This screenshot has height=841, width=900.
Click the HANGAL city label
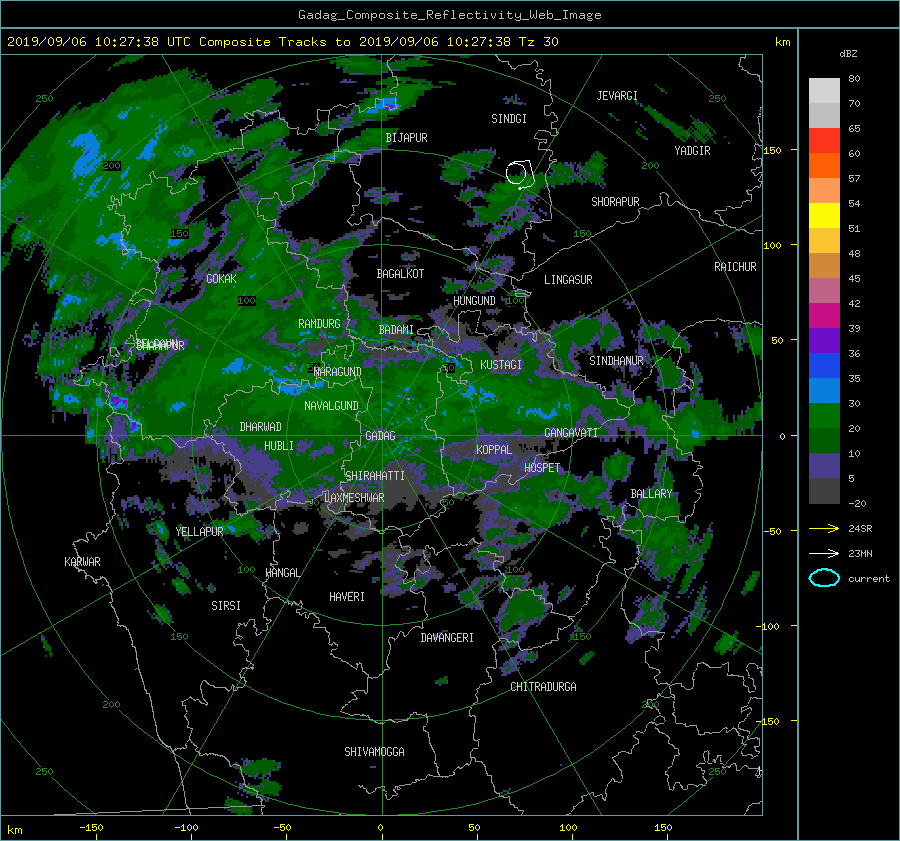[283, 573]
